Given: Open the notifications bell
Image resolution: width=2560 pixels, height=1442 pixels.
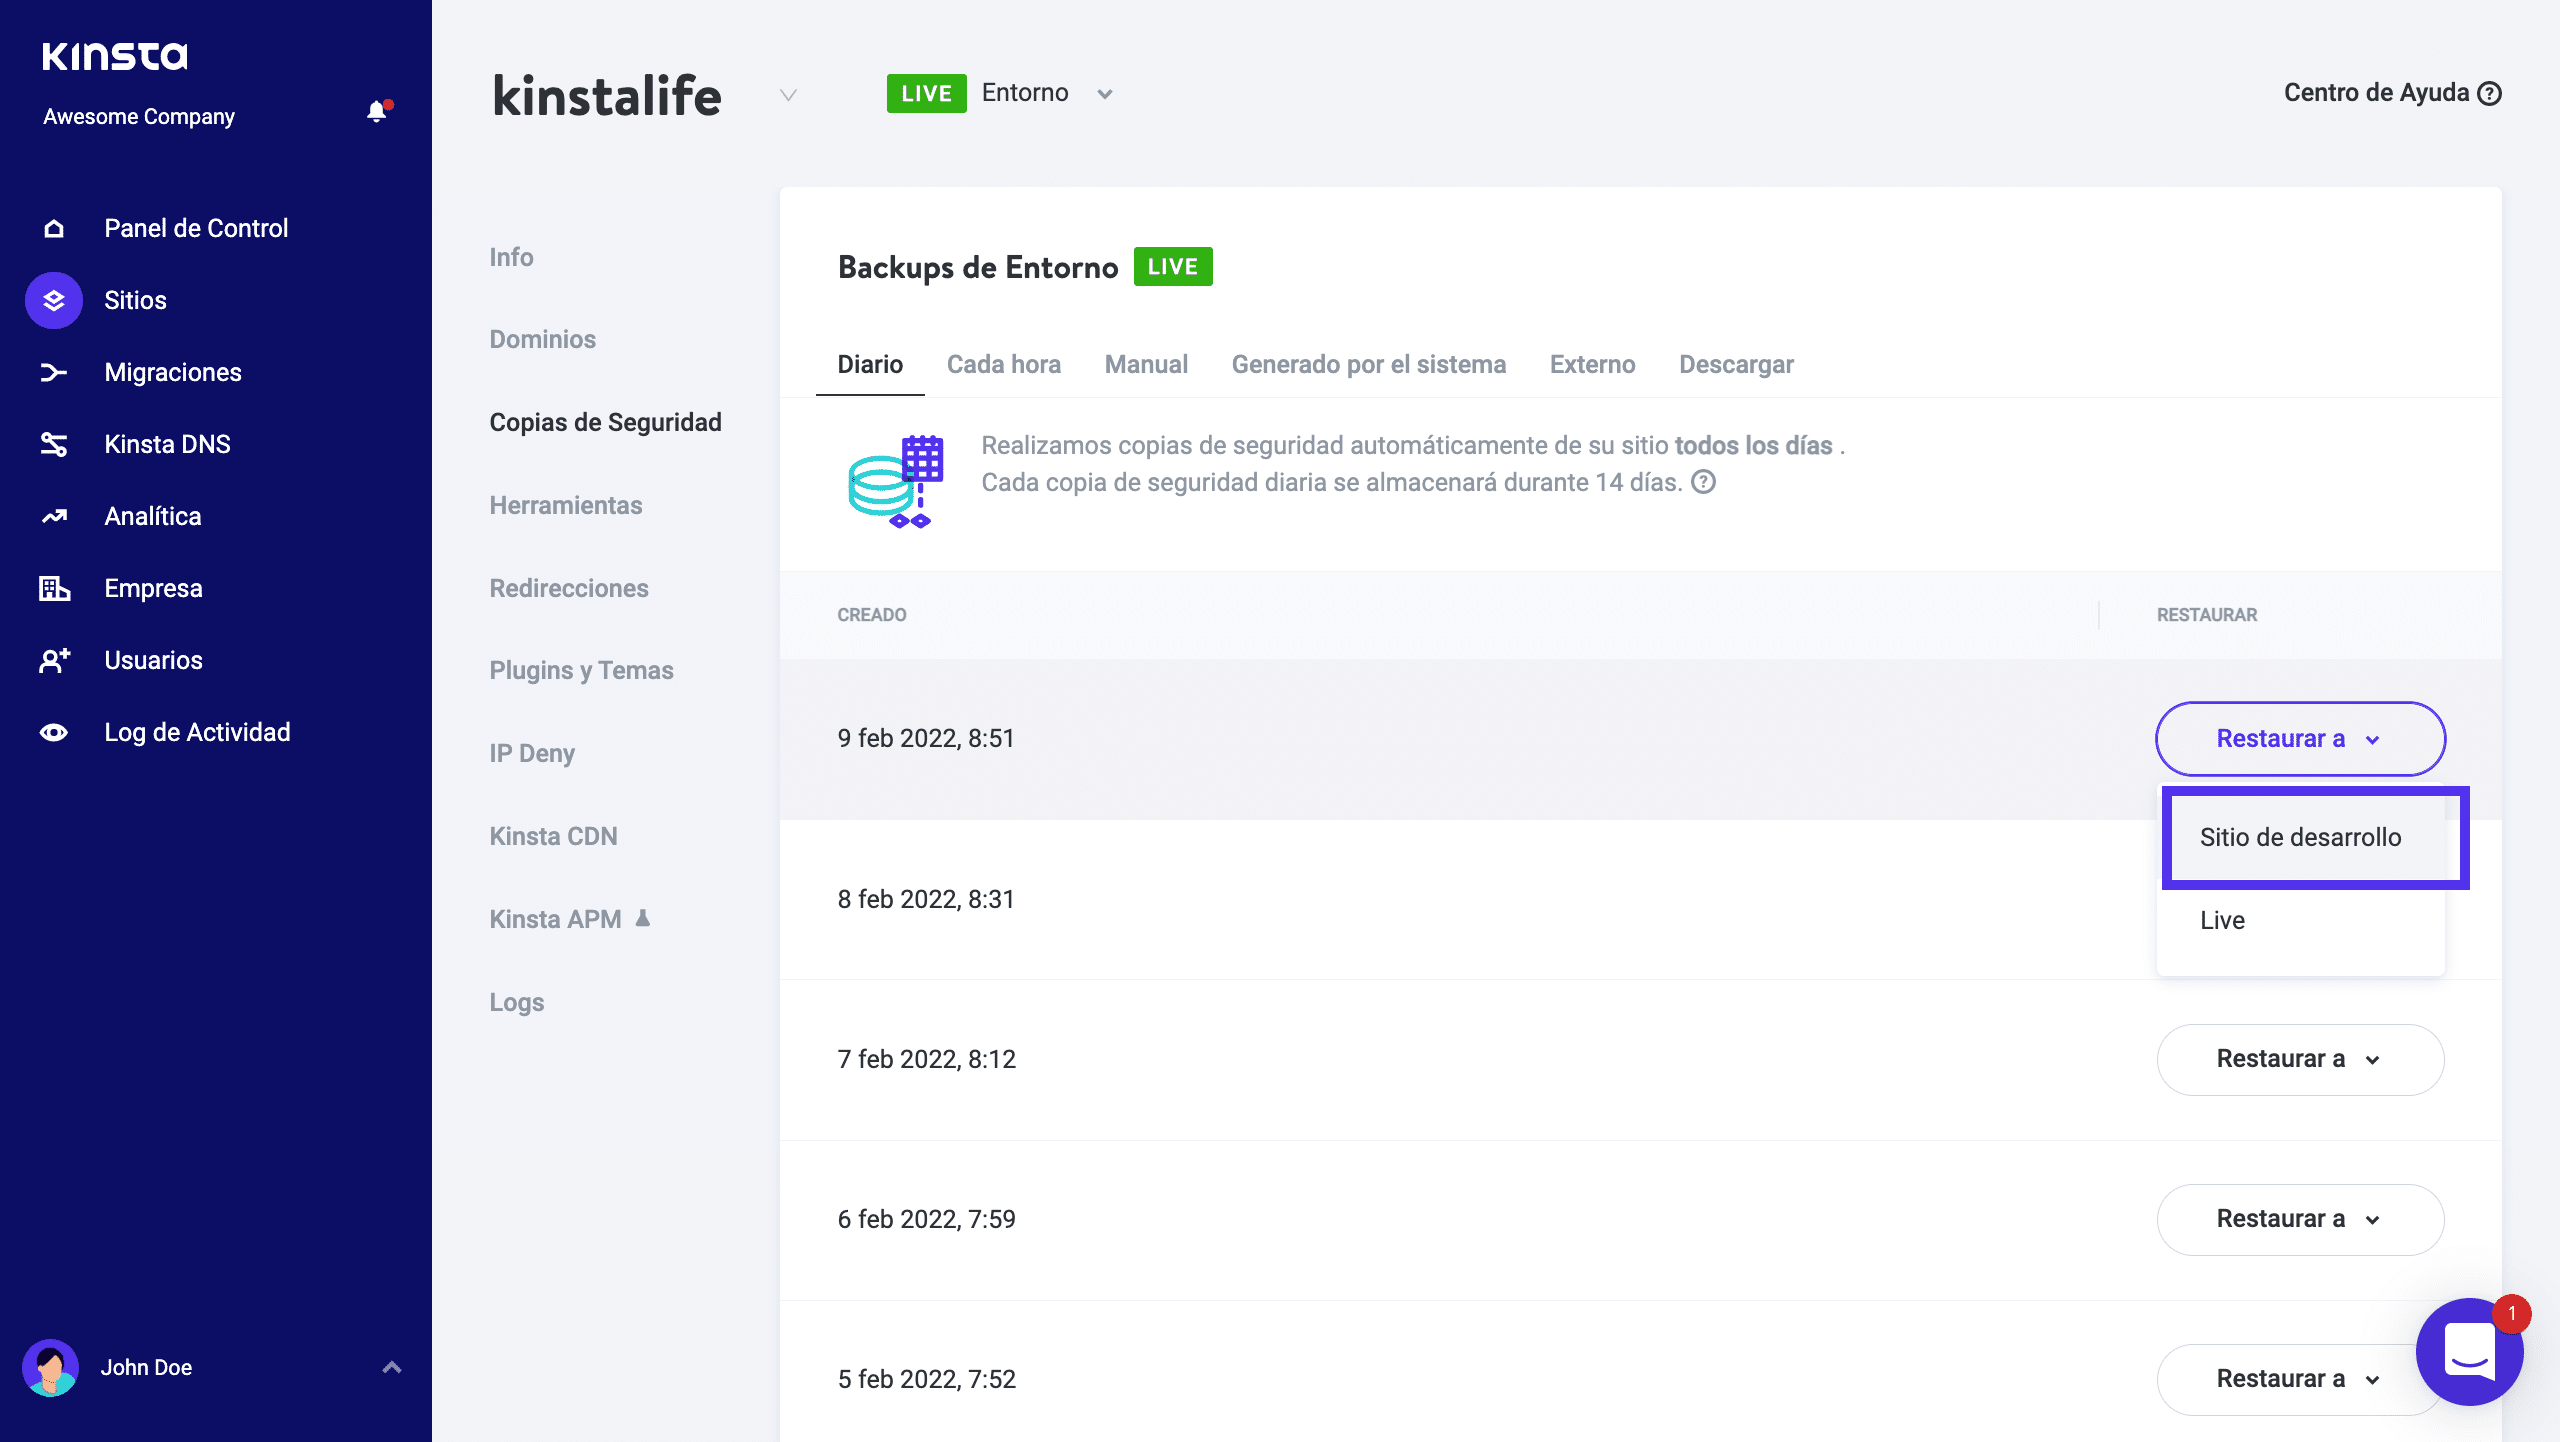Looking at the screenshot, I should 377,112.
